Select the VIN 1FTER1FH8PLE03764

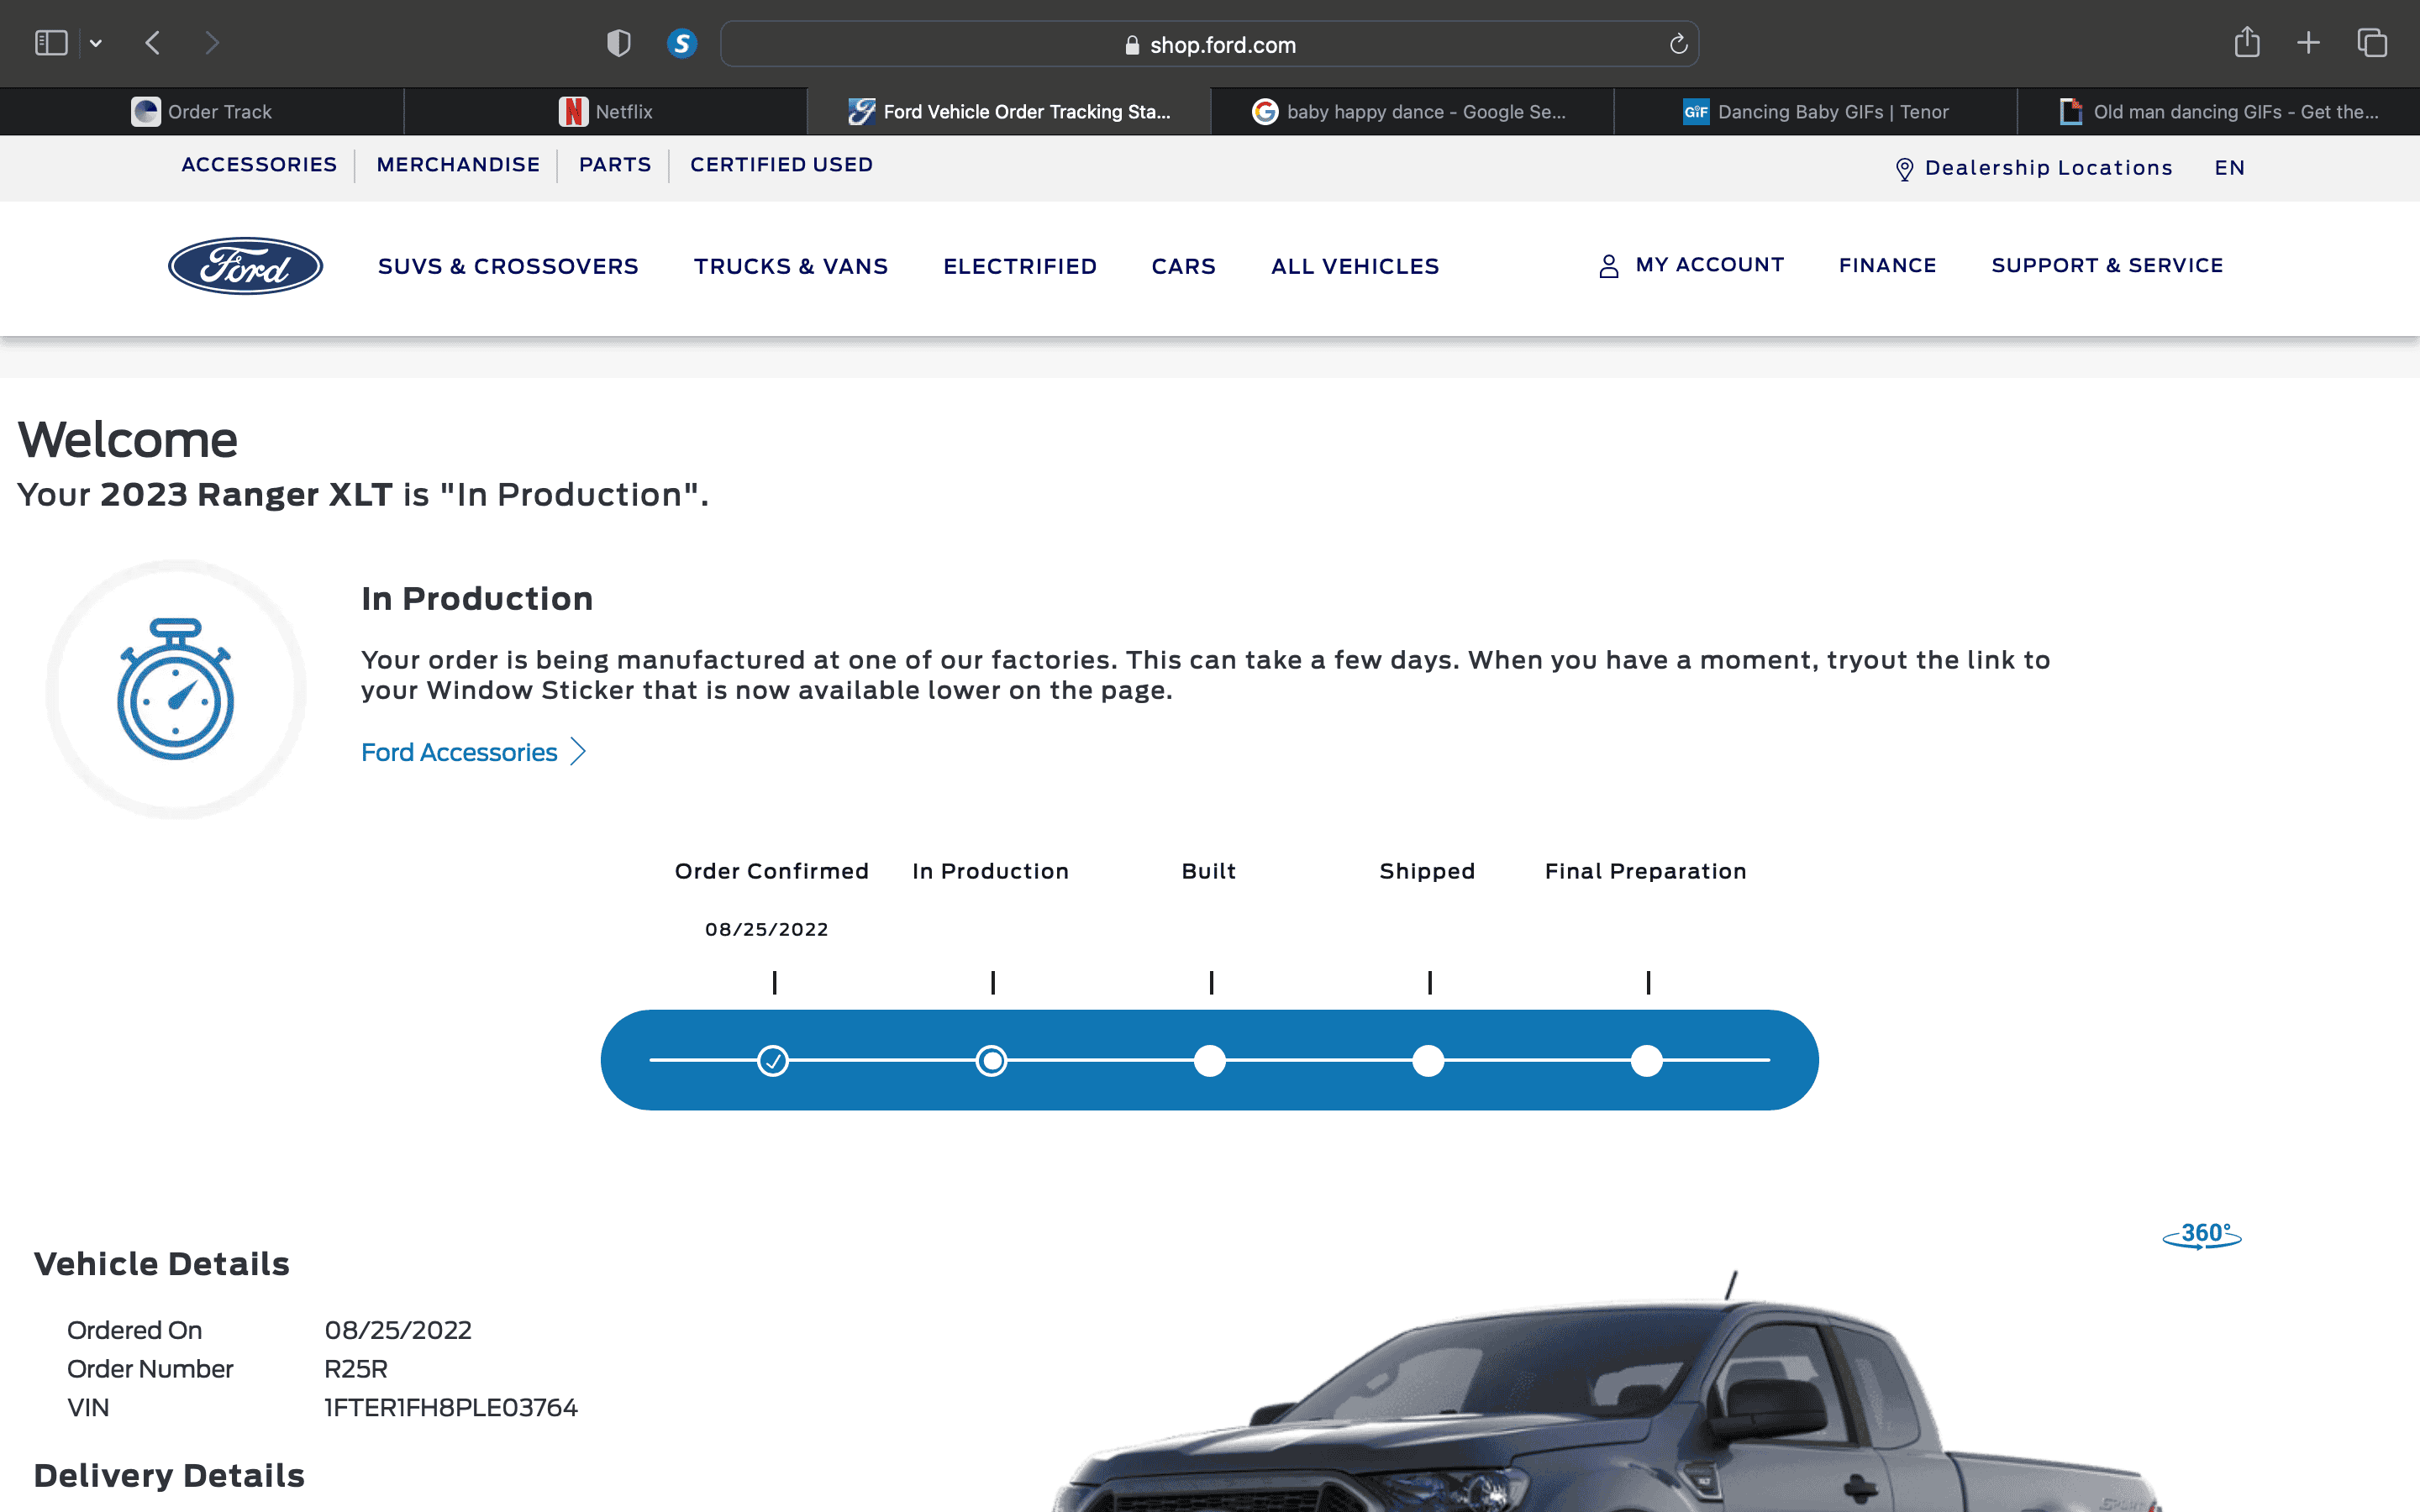point(451,1408)
